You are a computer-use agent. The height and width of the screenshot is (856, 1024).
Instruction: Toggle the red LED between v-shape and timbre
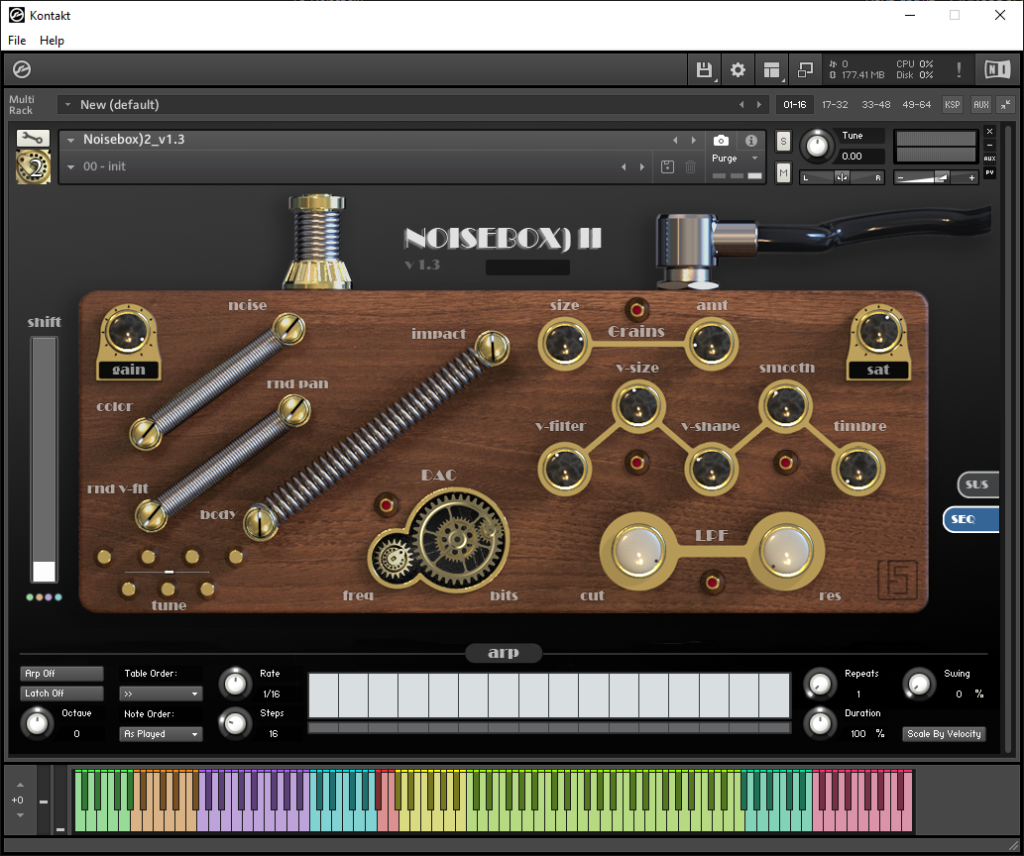786,462
